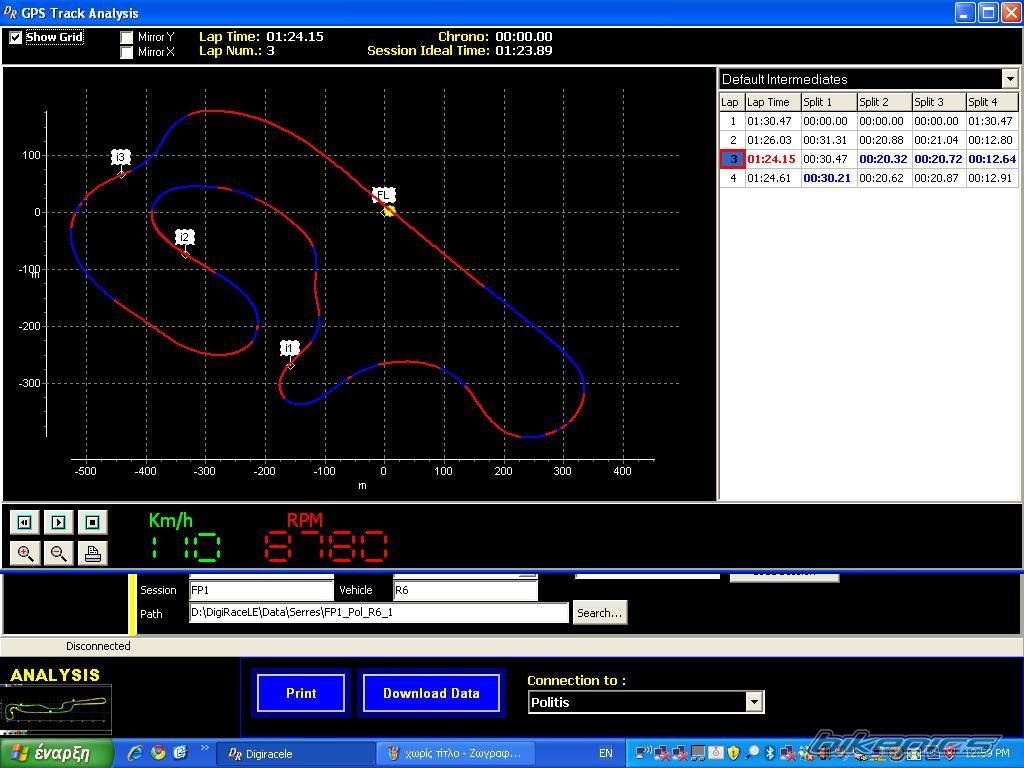Zoom out of the track map
Viewport: 1024px width, 768px height.
(59, 553)
